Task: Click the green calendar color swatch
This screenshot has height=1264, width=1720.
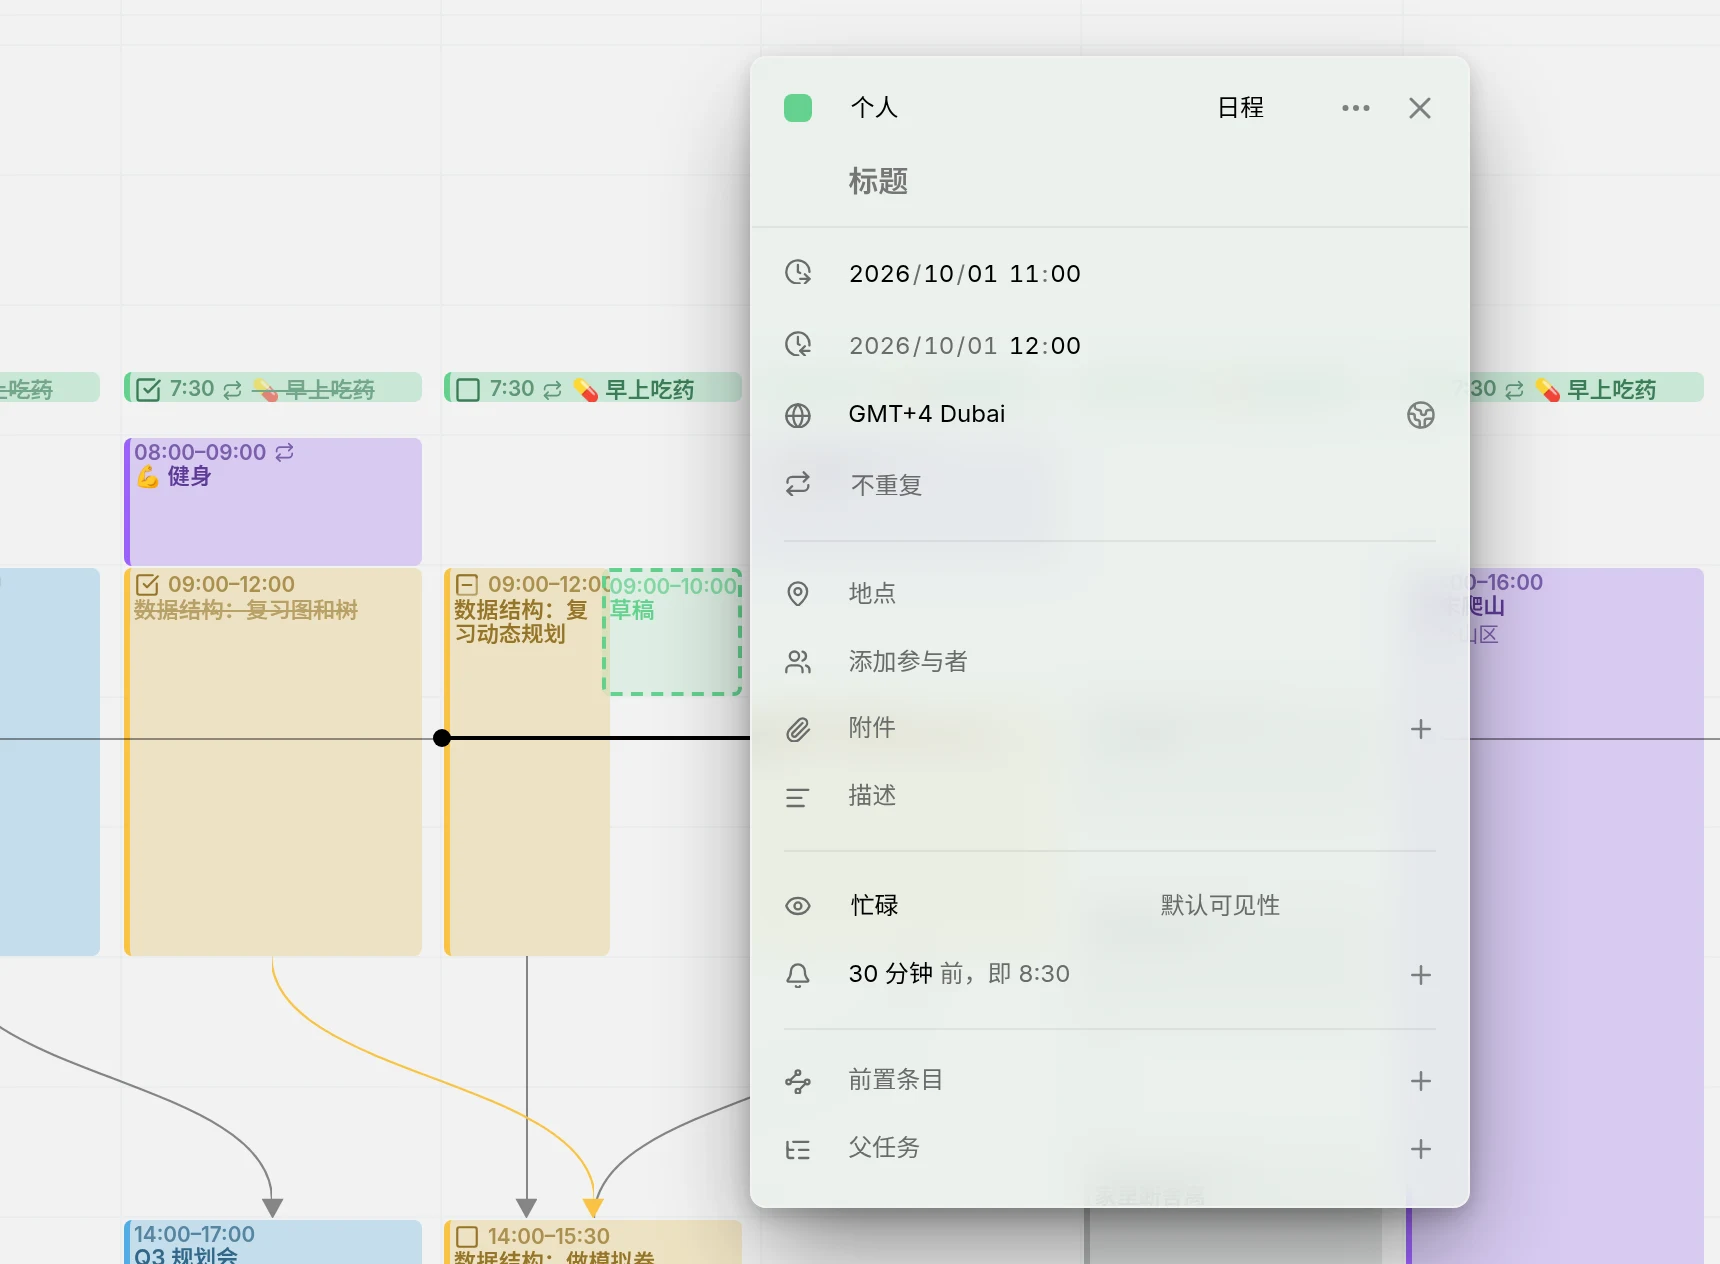Action: [x=798, y=108]
